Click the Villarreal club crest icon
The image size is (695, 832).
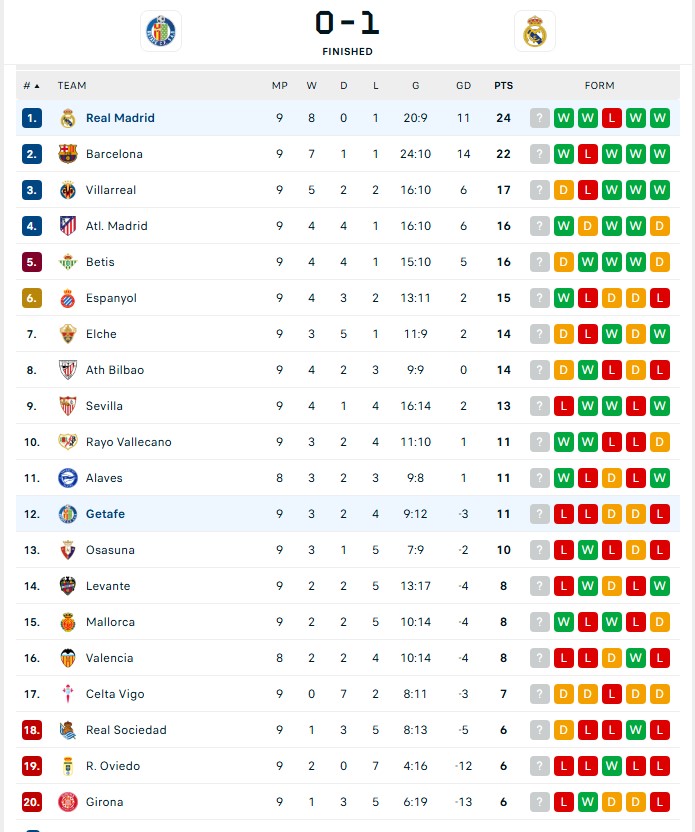68,190
